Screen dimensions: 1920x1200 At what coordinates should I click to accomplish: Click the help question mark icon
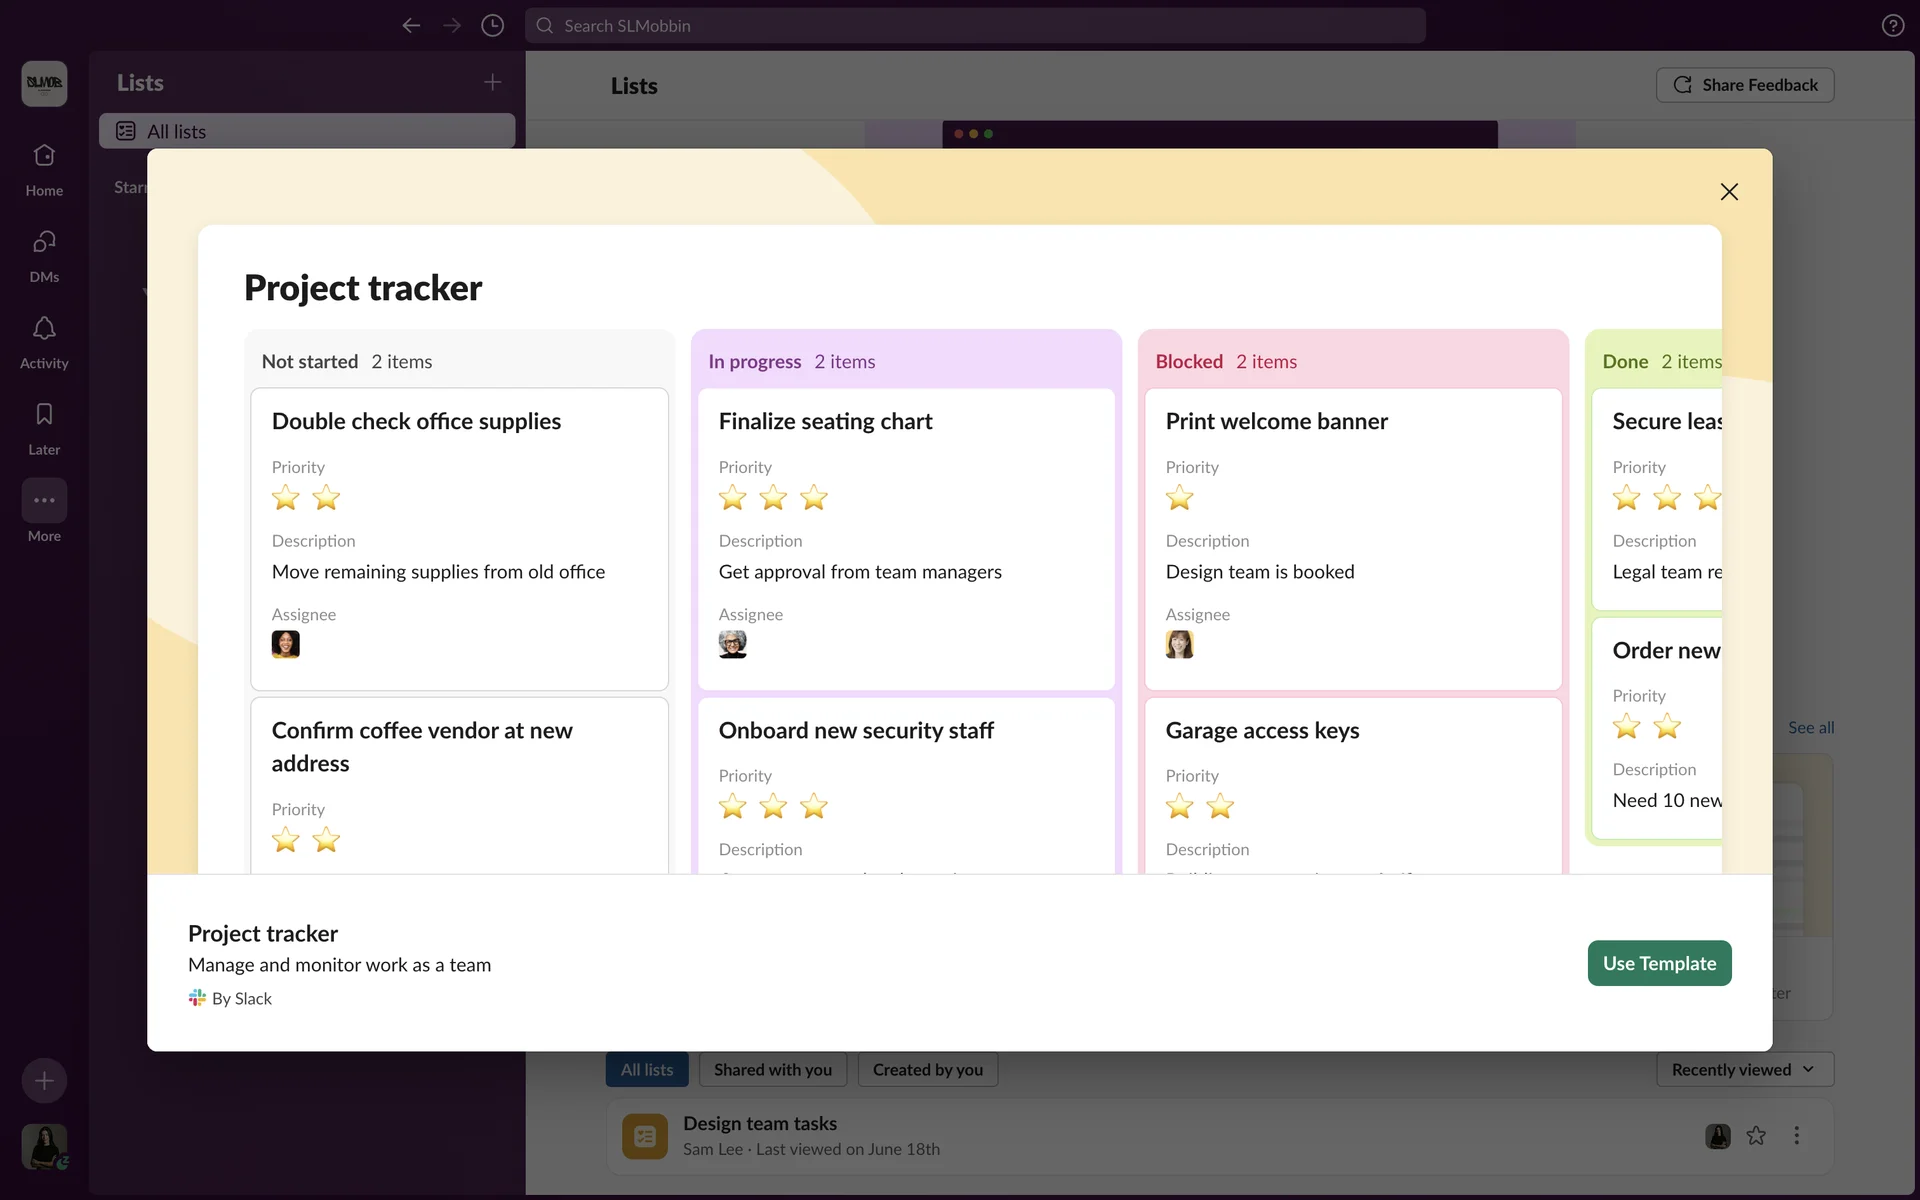click(x=1892, y=26)
